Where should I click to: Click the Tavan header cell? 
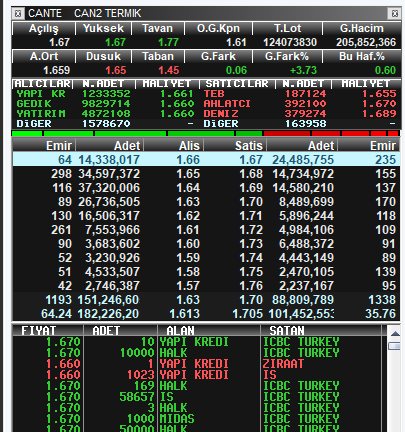158,29
